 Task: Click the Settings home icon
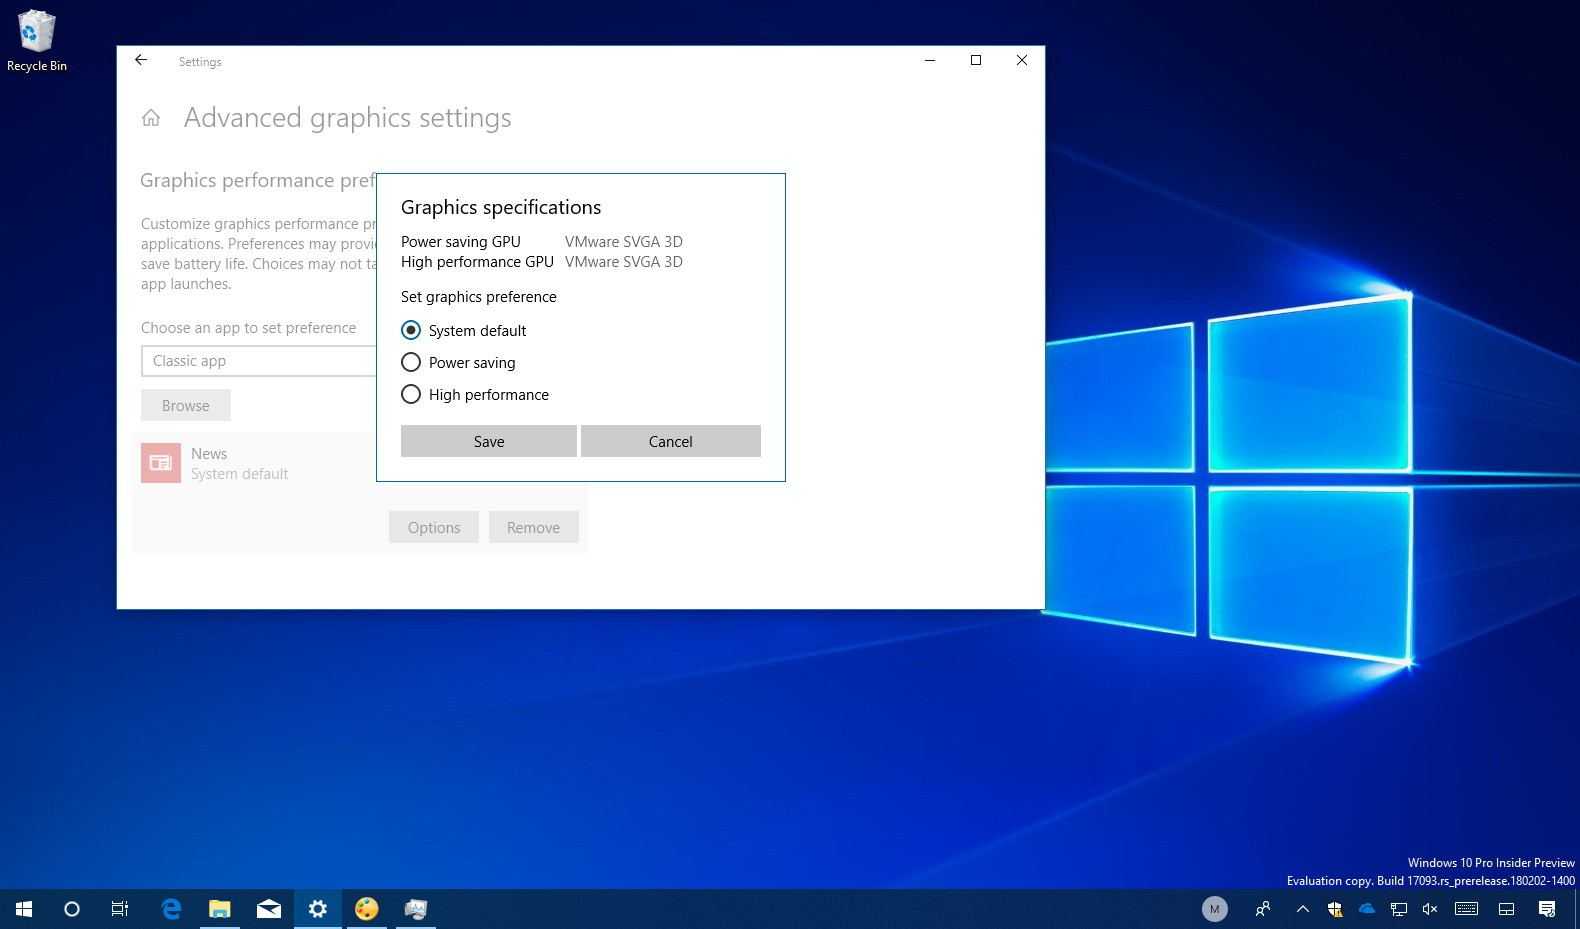[x=151, y=118]
